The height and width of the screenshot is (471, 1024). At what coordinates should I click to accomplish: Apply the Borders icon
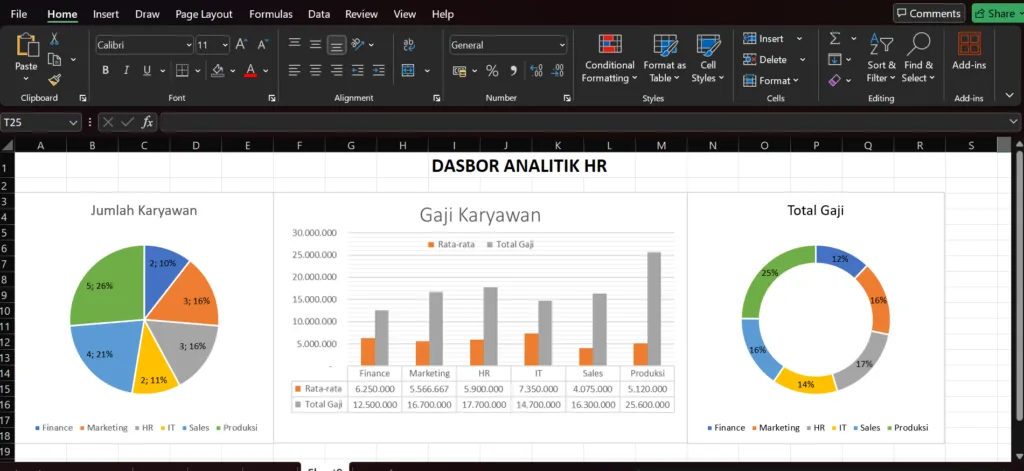182,71
